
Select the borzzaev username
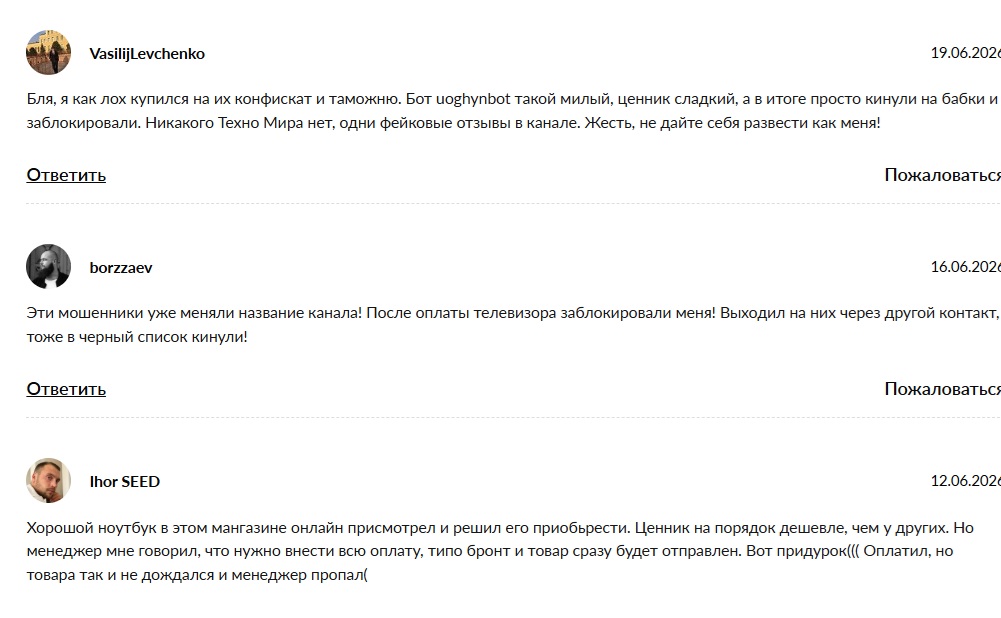click(x=121, y=268)
